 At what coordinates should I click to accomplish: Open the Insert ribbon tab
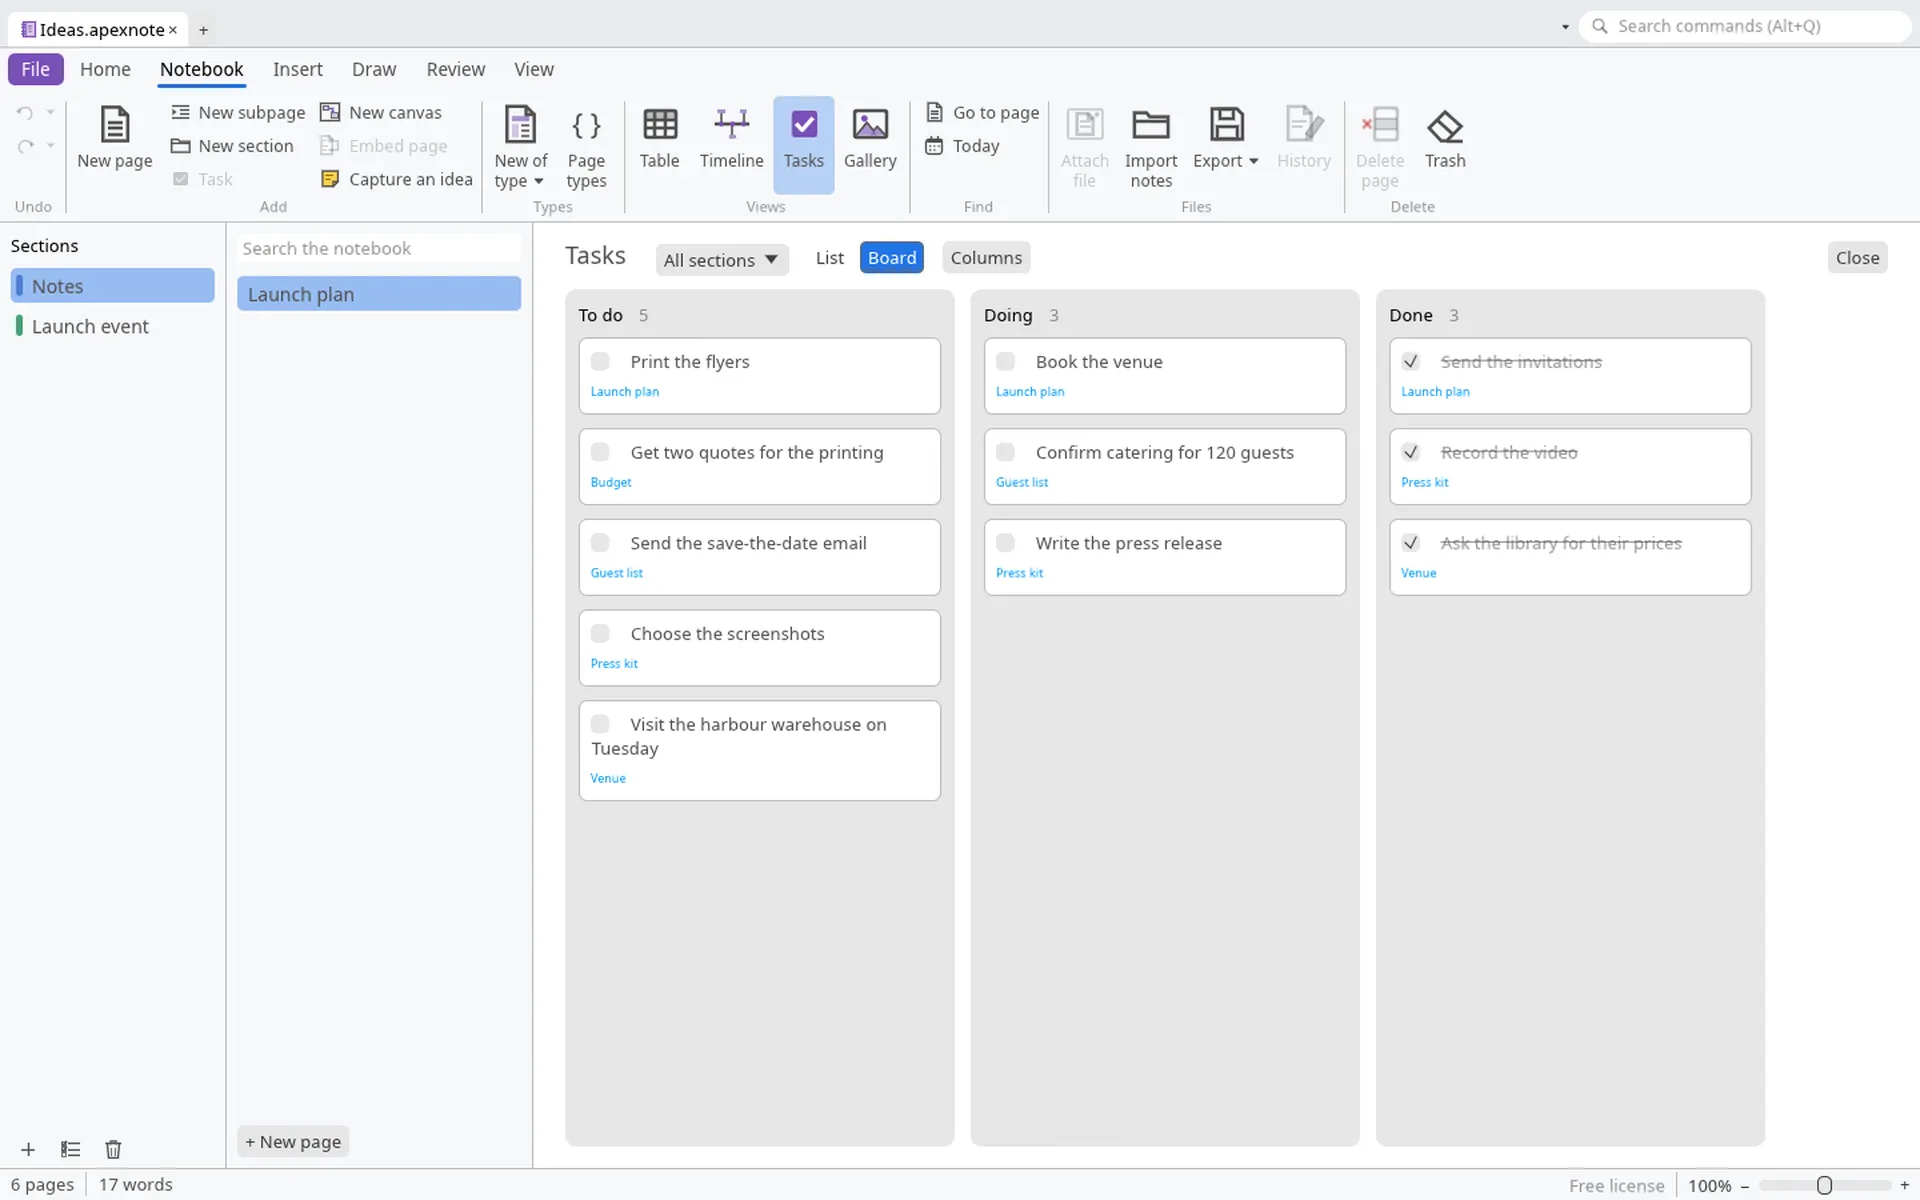[298, 69]
